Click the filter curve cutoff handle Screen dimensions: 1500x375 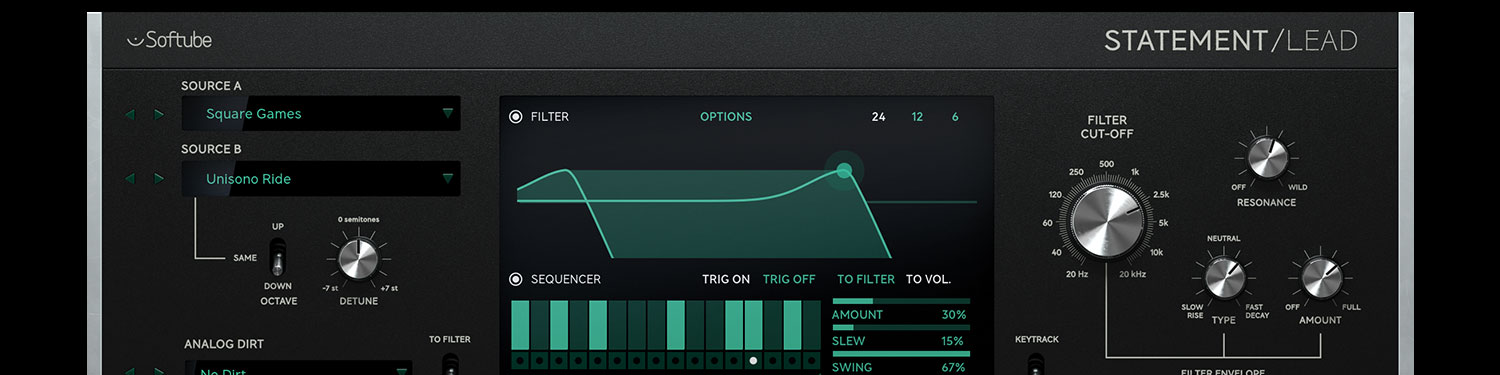844,170
